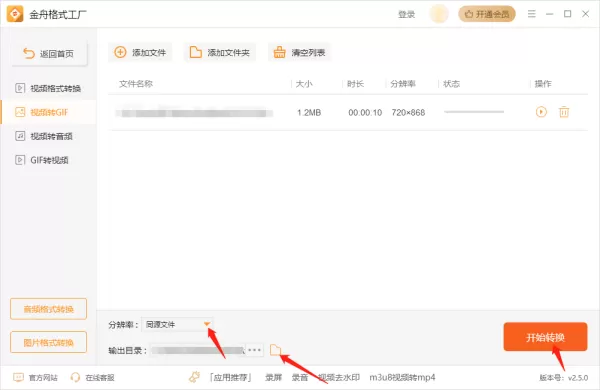Browse output directory with the ... button
The image size is (600, 390).
coord(254,350)
